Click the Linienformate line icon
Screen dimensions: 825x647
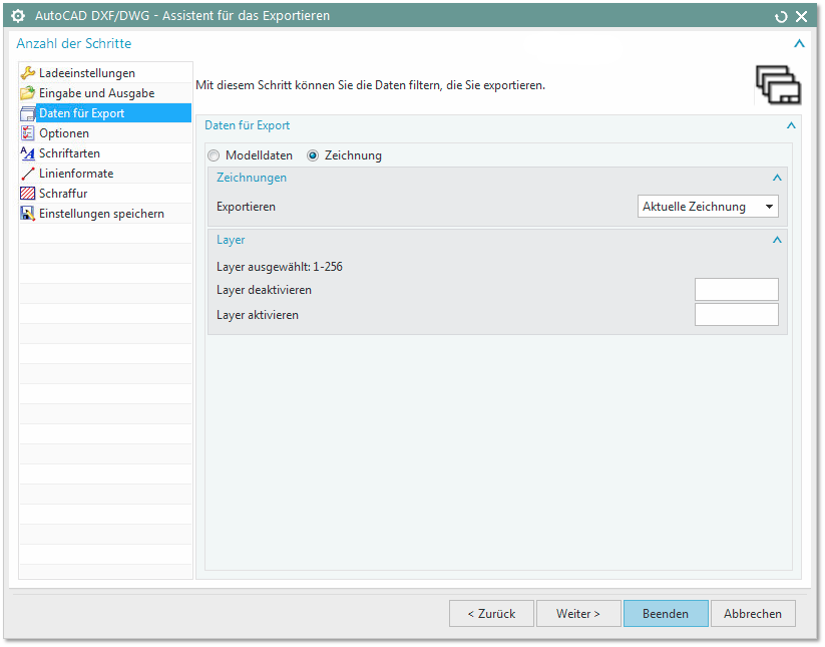28,173
